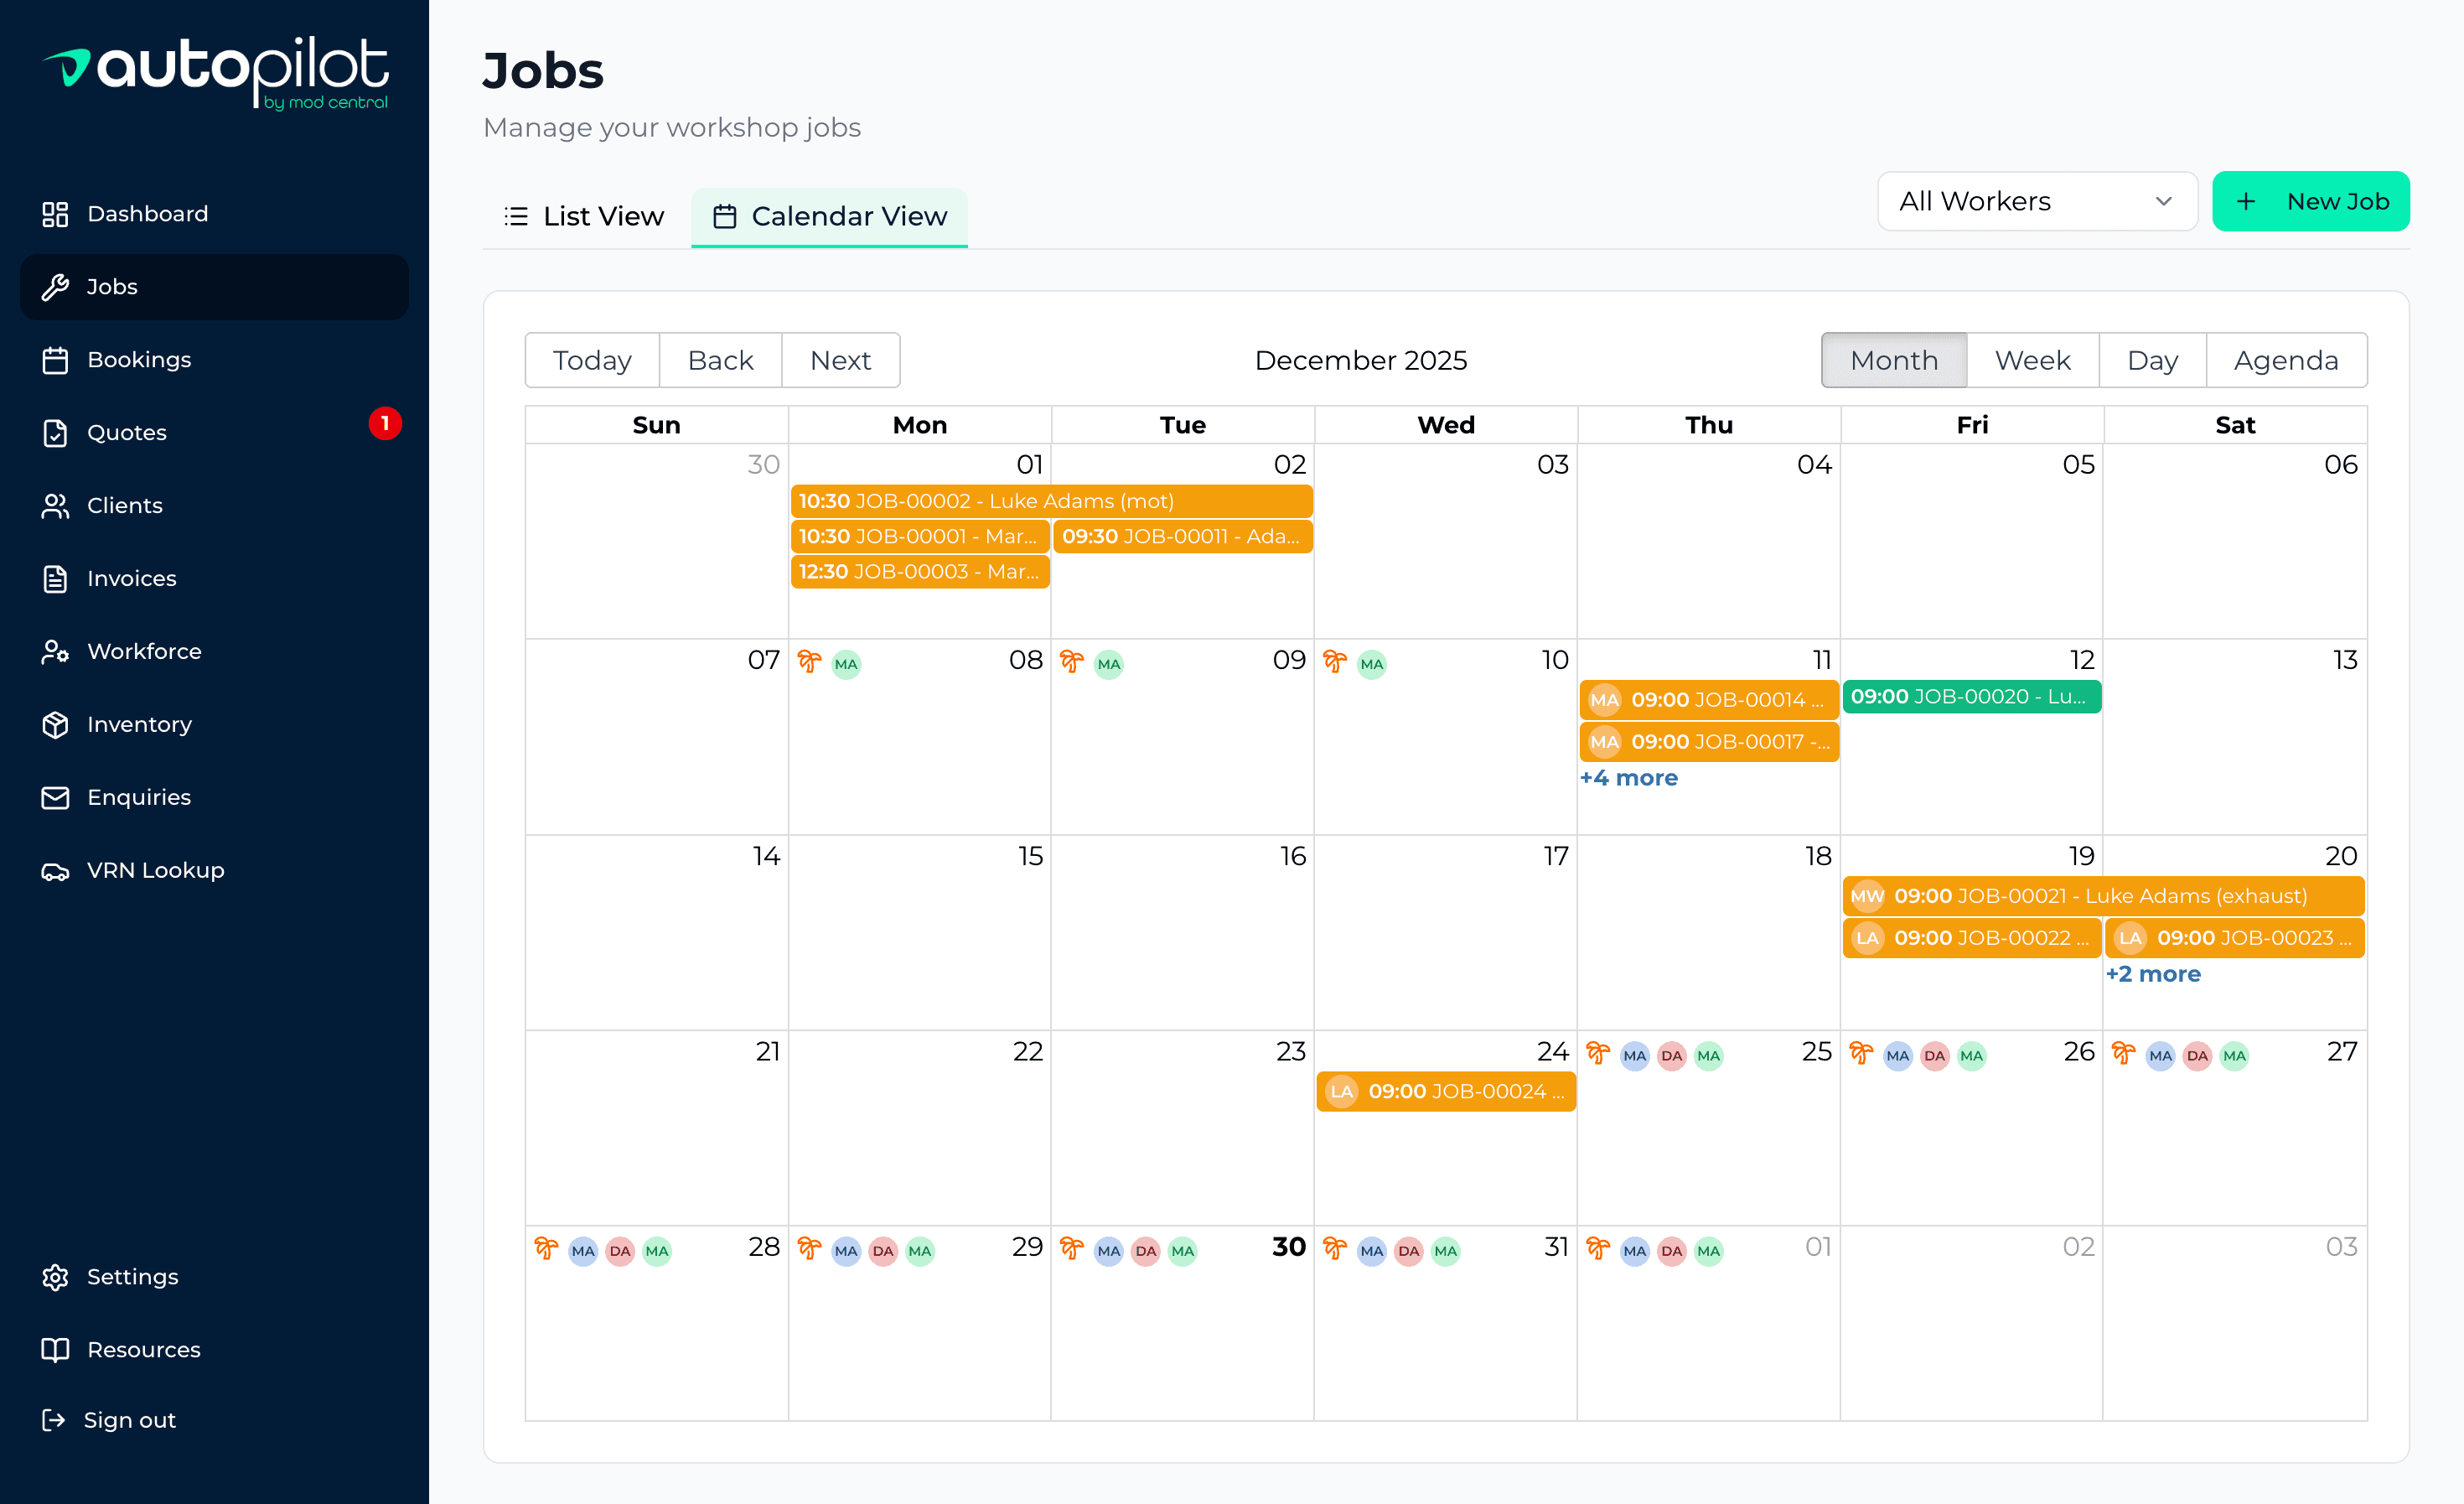Open green job JOB-00020 on December 12
This screenshot has width=2464, height=1504.
(x=1971, y=696)
